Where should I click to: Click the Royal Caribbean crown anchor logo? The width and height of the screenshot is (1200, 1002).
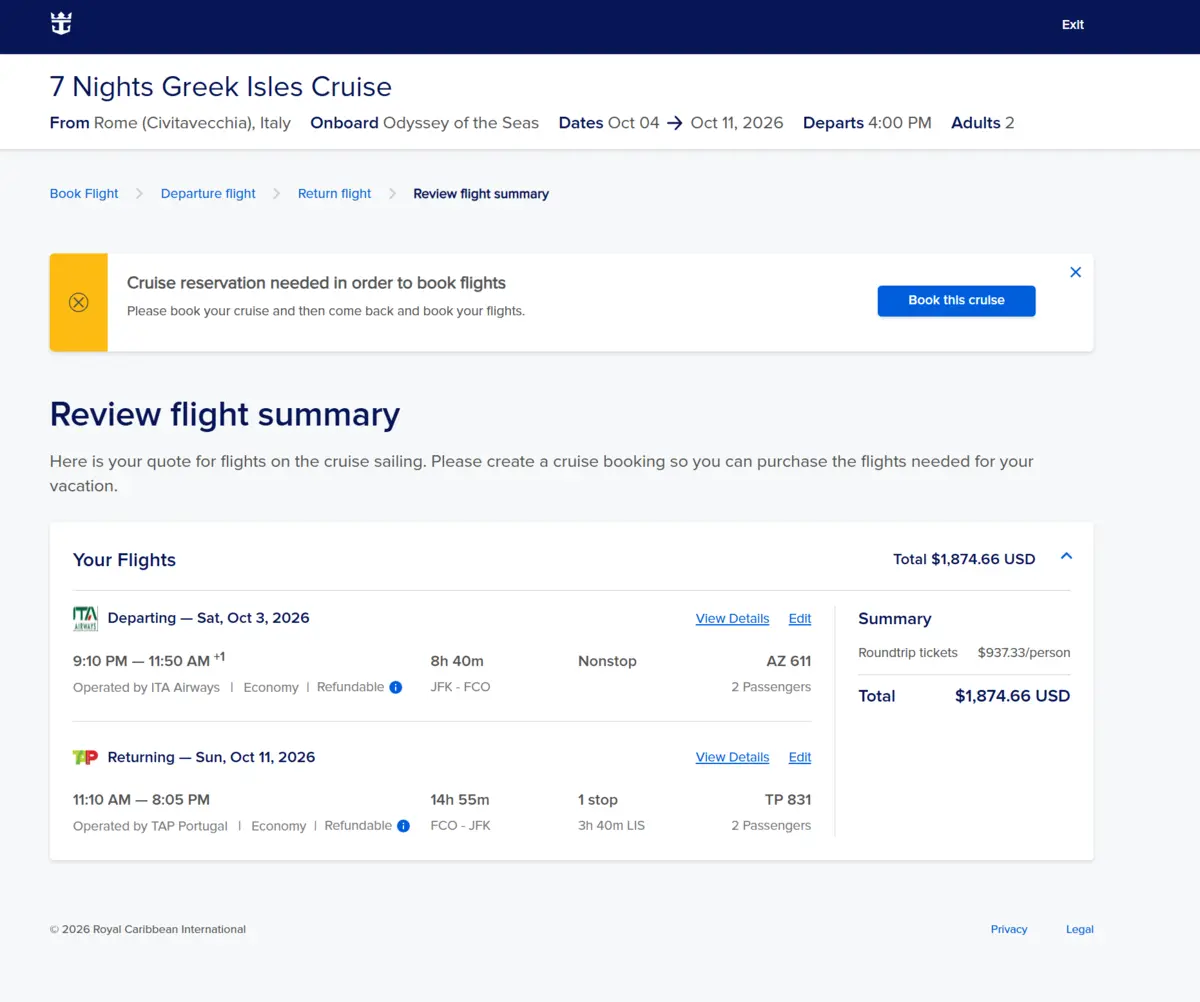coord(62,24)
